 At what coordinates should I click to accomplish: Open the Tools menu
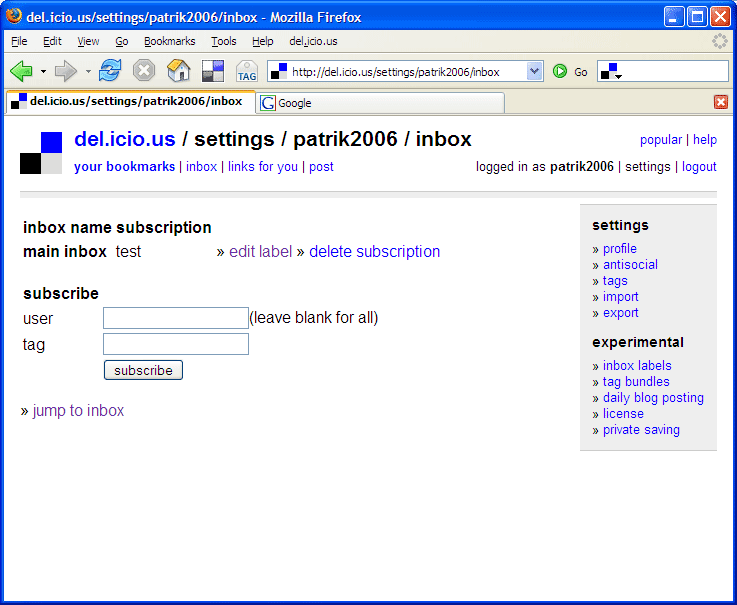coord(224,41)
